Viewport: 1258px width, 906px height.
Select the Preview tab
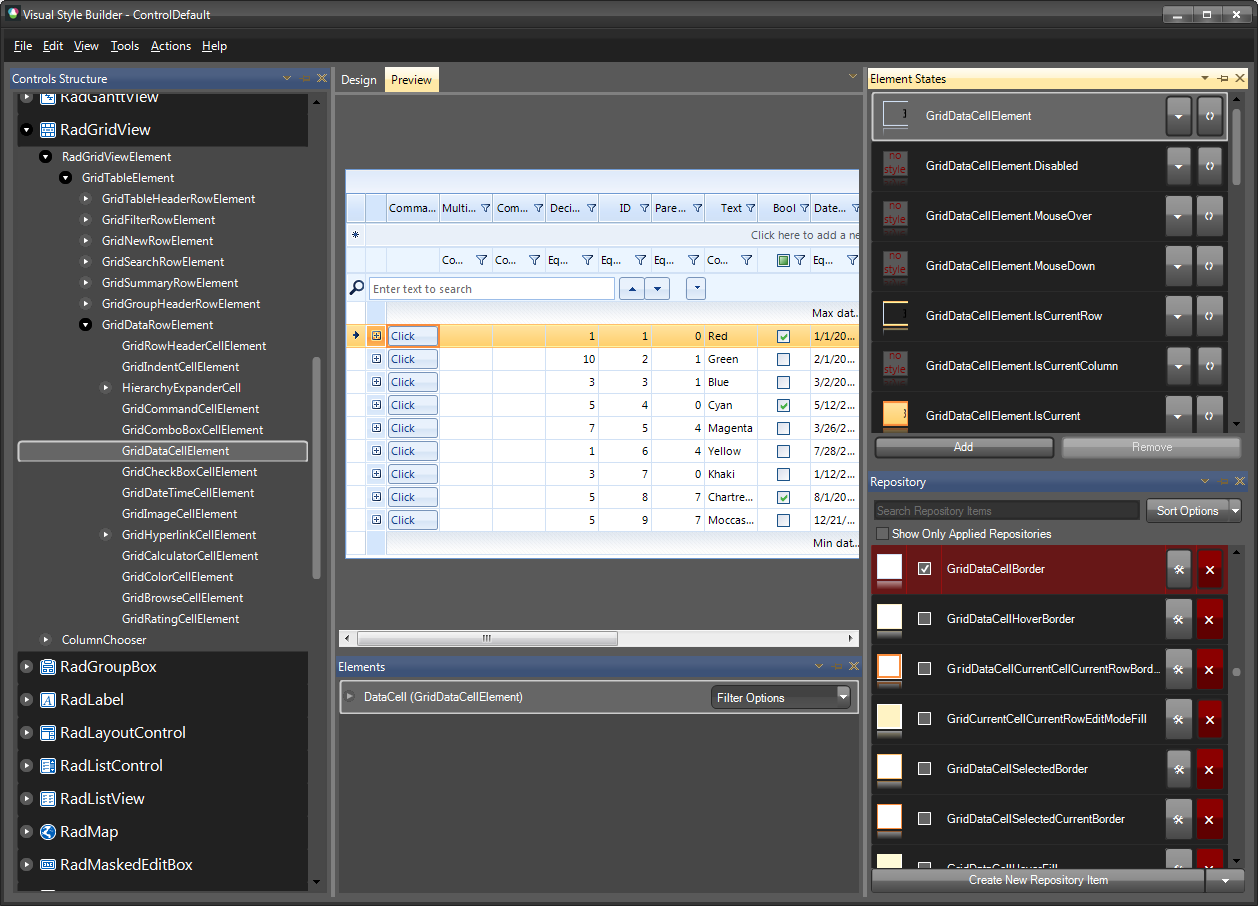[411, 80]
